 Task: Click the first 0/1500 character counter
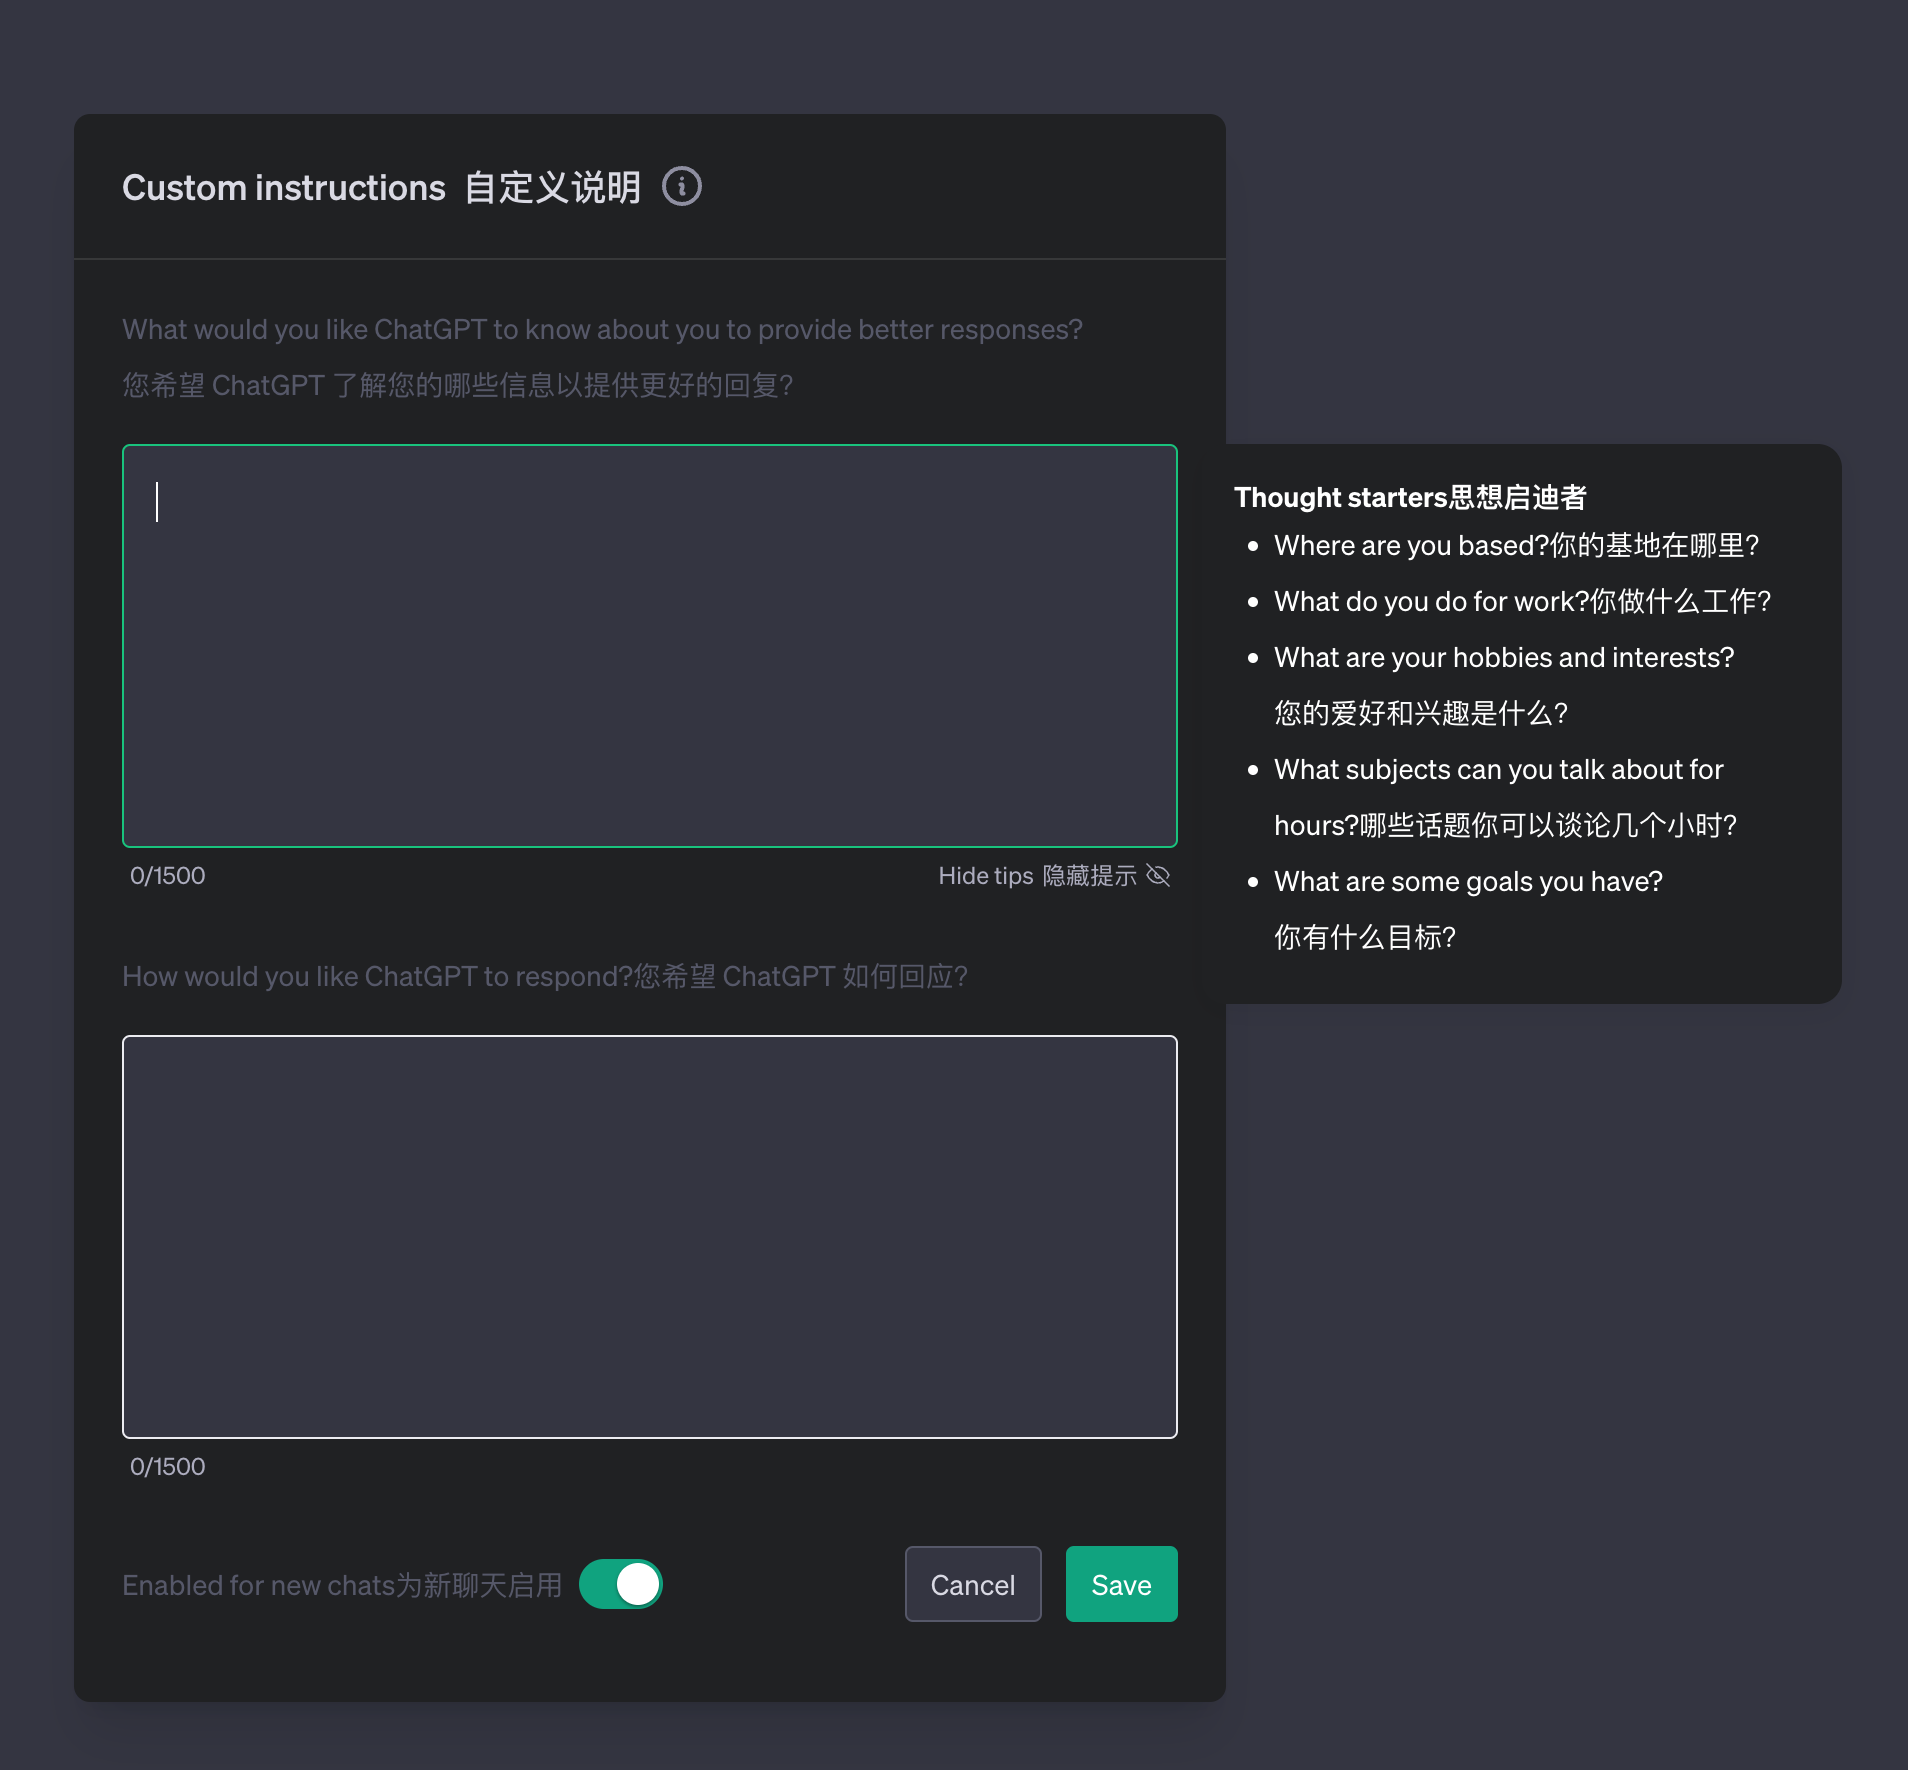167,876
